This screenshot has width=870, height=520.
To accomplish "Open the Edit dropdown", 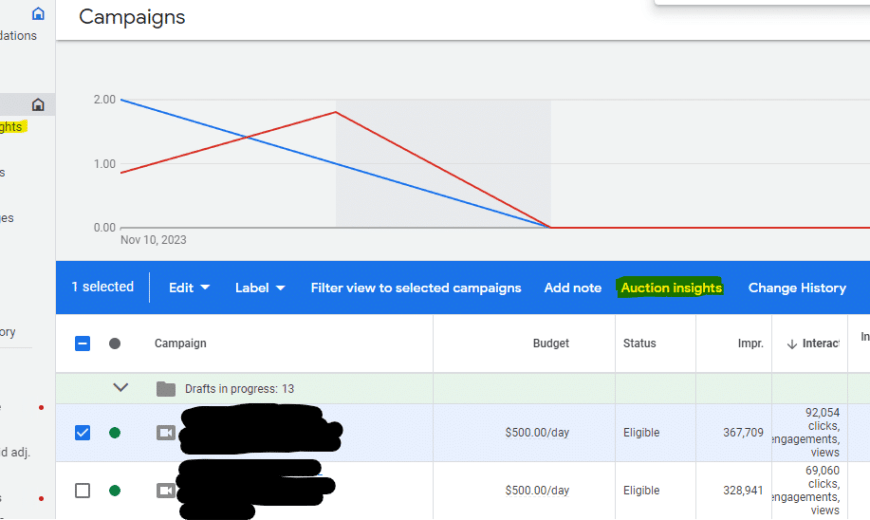I will click(x=189, y=287).
